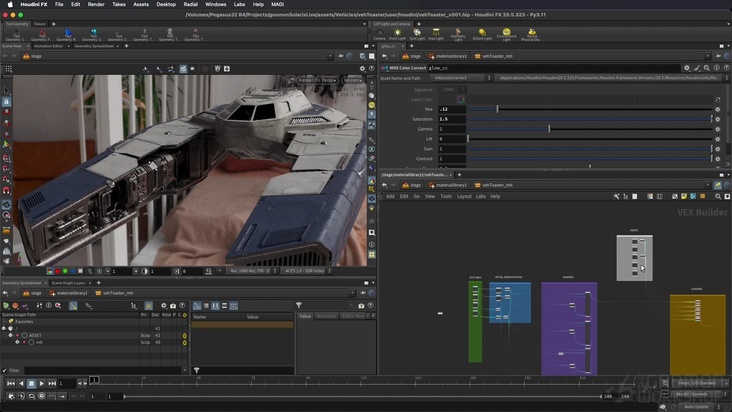732x412 pixels.
Task: Open the network editor Layout menu
Action: click(x=464, y=196)
